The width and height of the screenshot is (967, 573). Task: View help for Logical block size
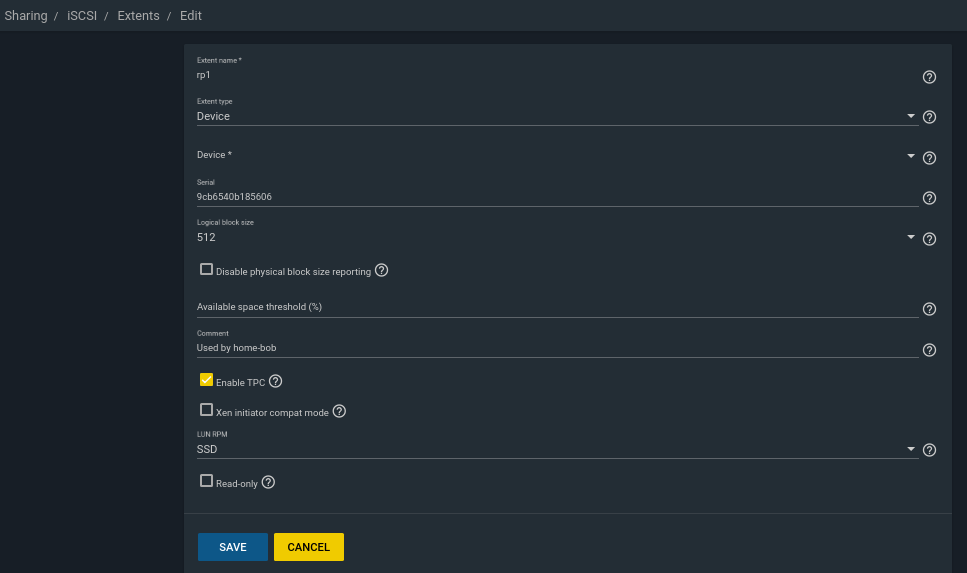[929, 239]
